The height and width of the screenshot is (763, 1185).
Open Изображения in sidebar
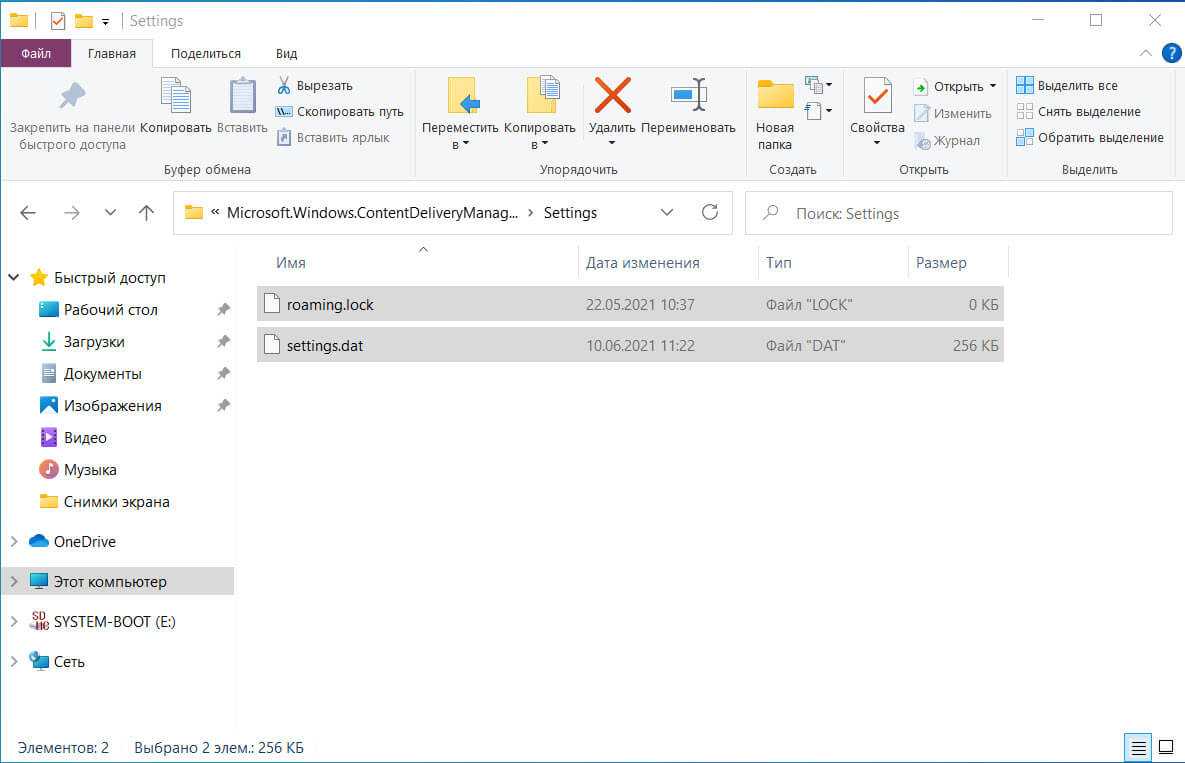112,406
